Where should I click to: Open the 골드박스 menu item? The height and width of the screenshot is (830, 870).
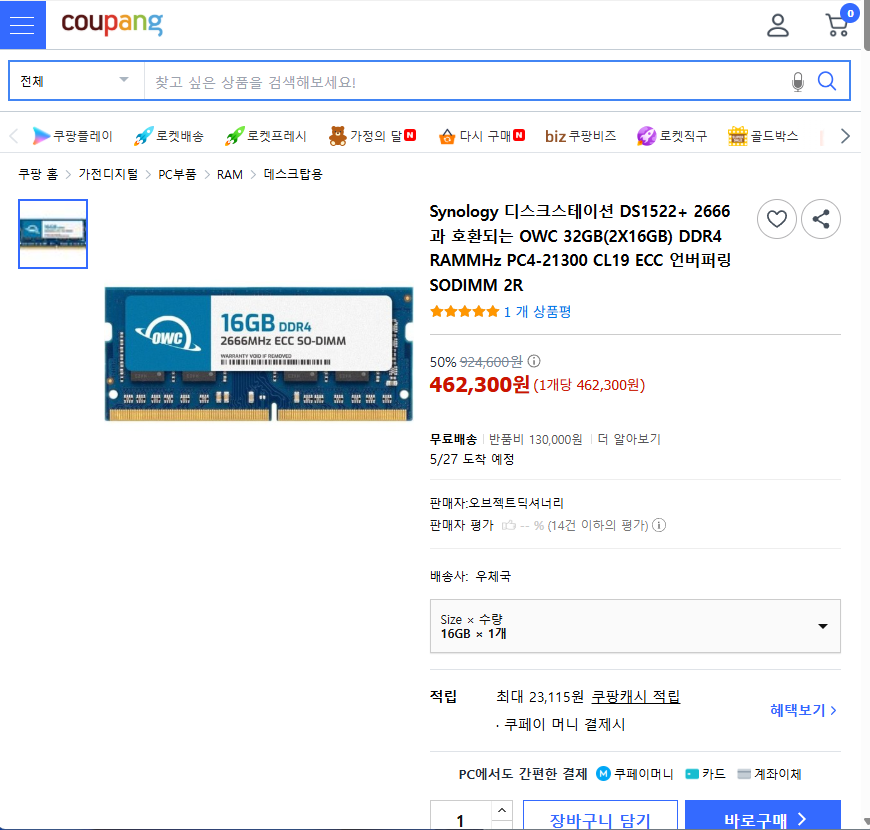point(763,136)
